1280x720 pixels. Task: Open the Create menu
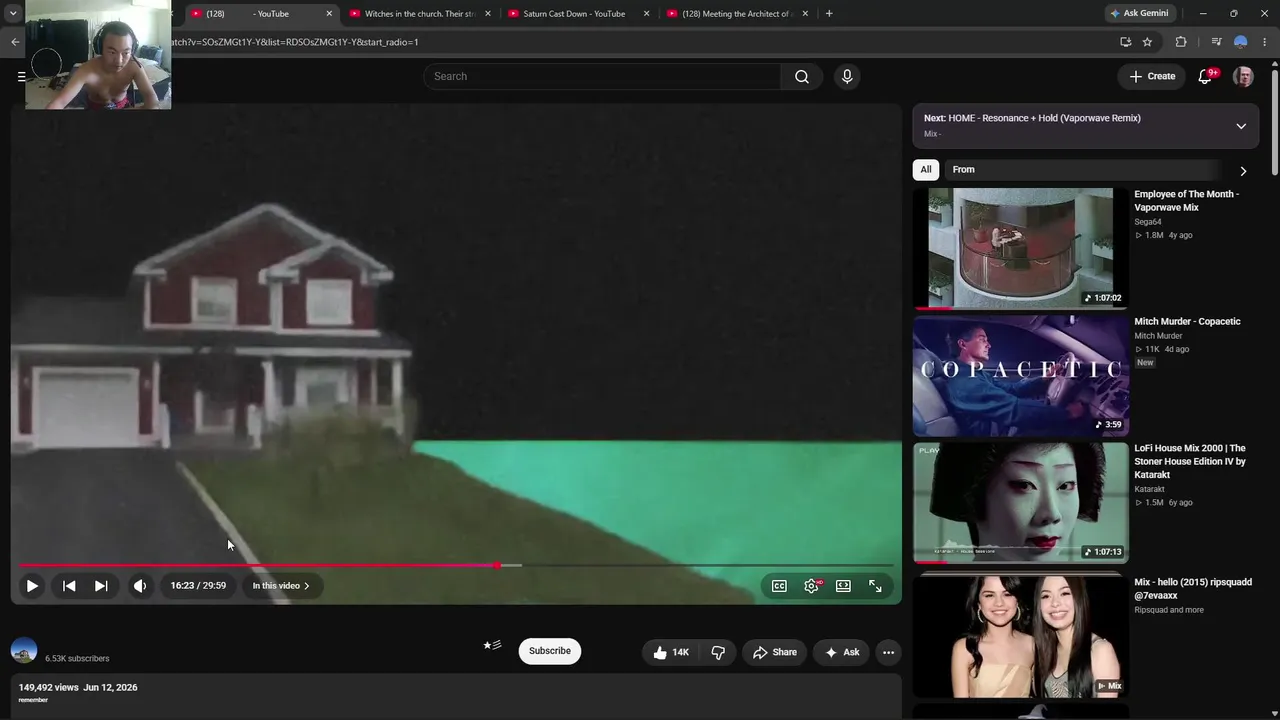[x=1152, y=76]
